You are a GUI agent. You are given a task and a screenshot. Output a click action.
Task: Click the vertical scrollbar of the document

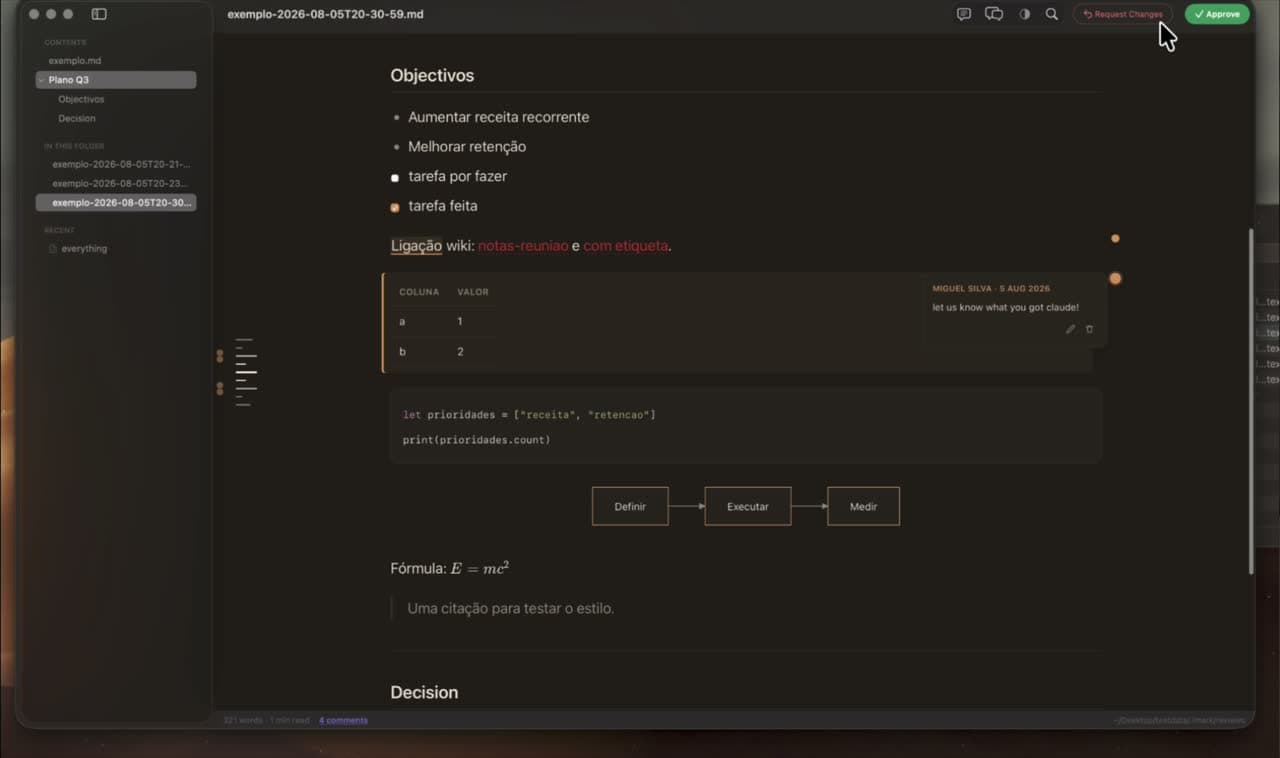point(1251,401)
